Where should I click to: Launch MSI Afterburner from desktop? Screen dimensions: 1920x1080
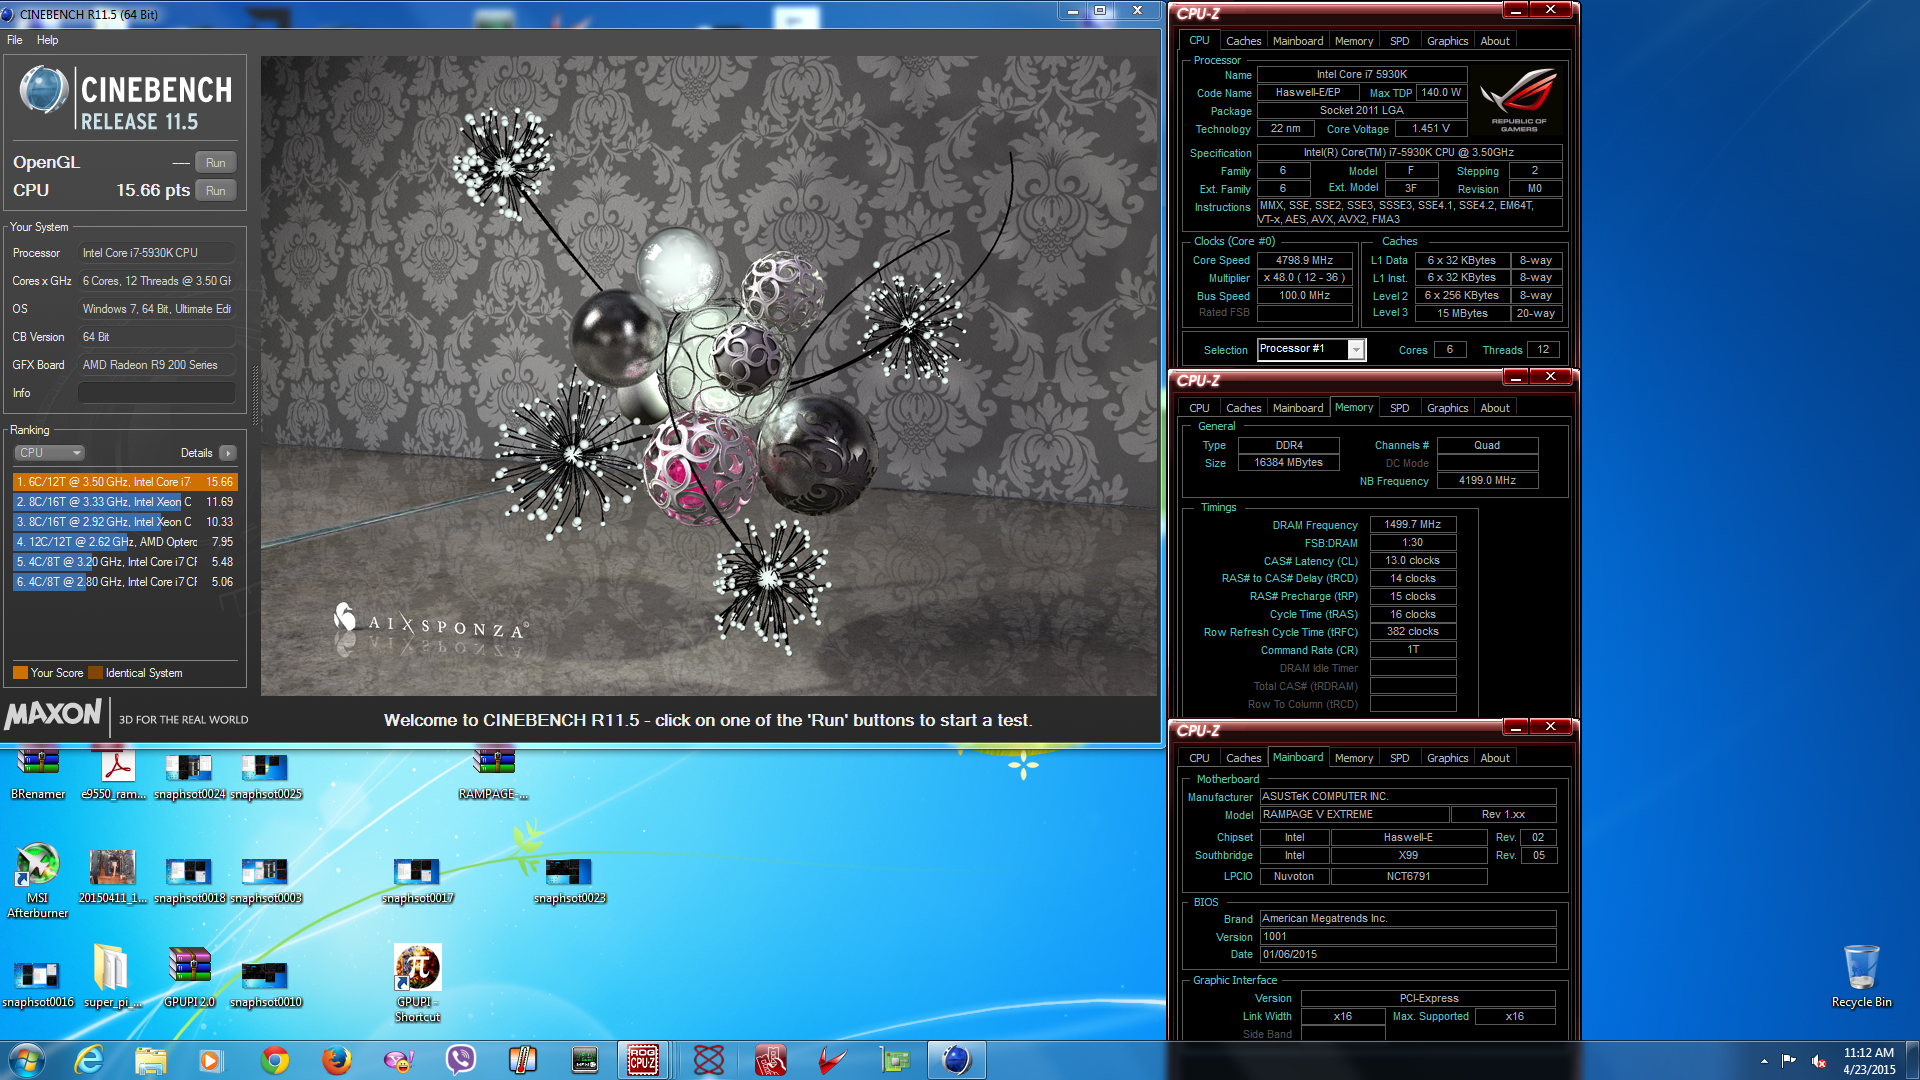point(38,880)
